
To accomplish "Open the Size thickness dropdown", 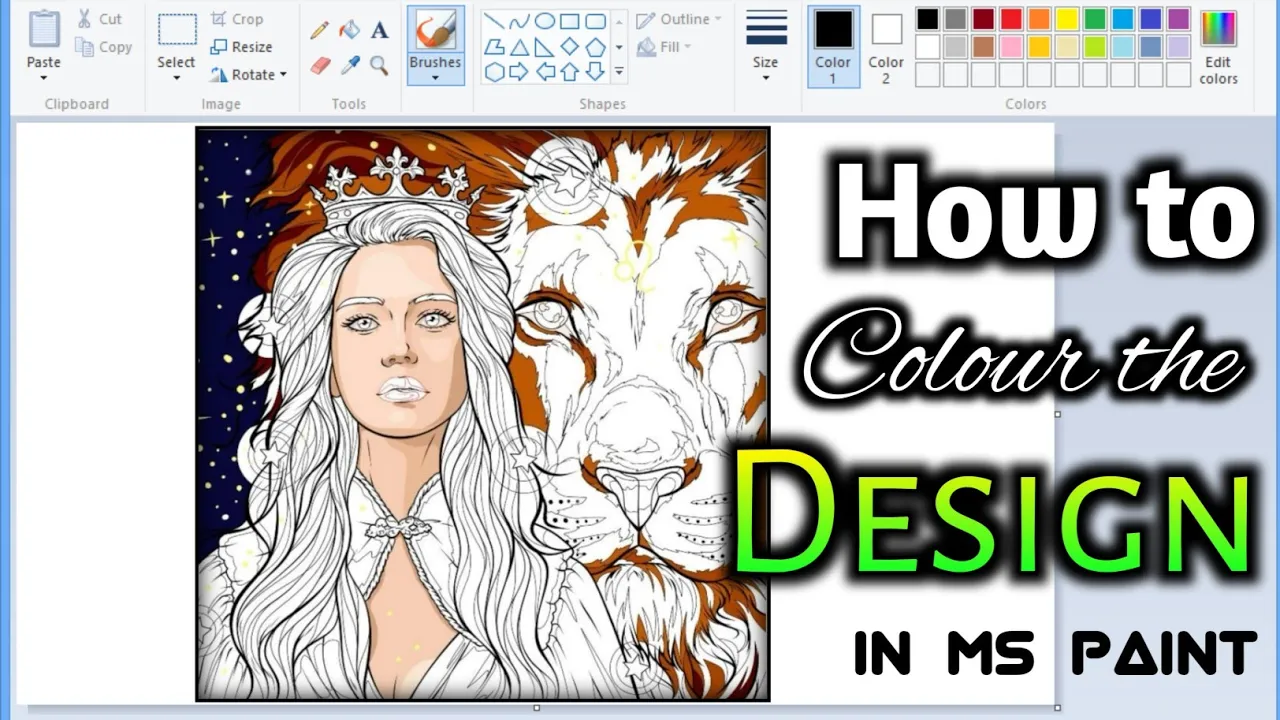I will (766, 45).
